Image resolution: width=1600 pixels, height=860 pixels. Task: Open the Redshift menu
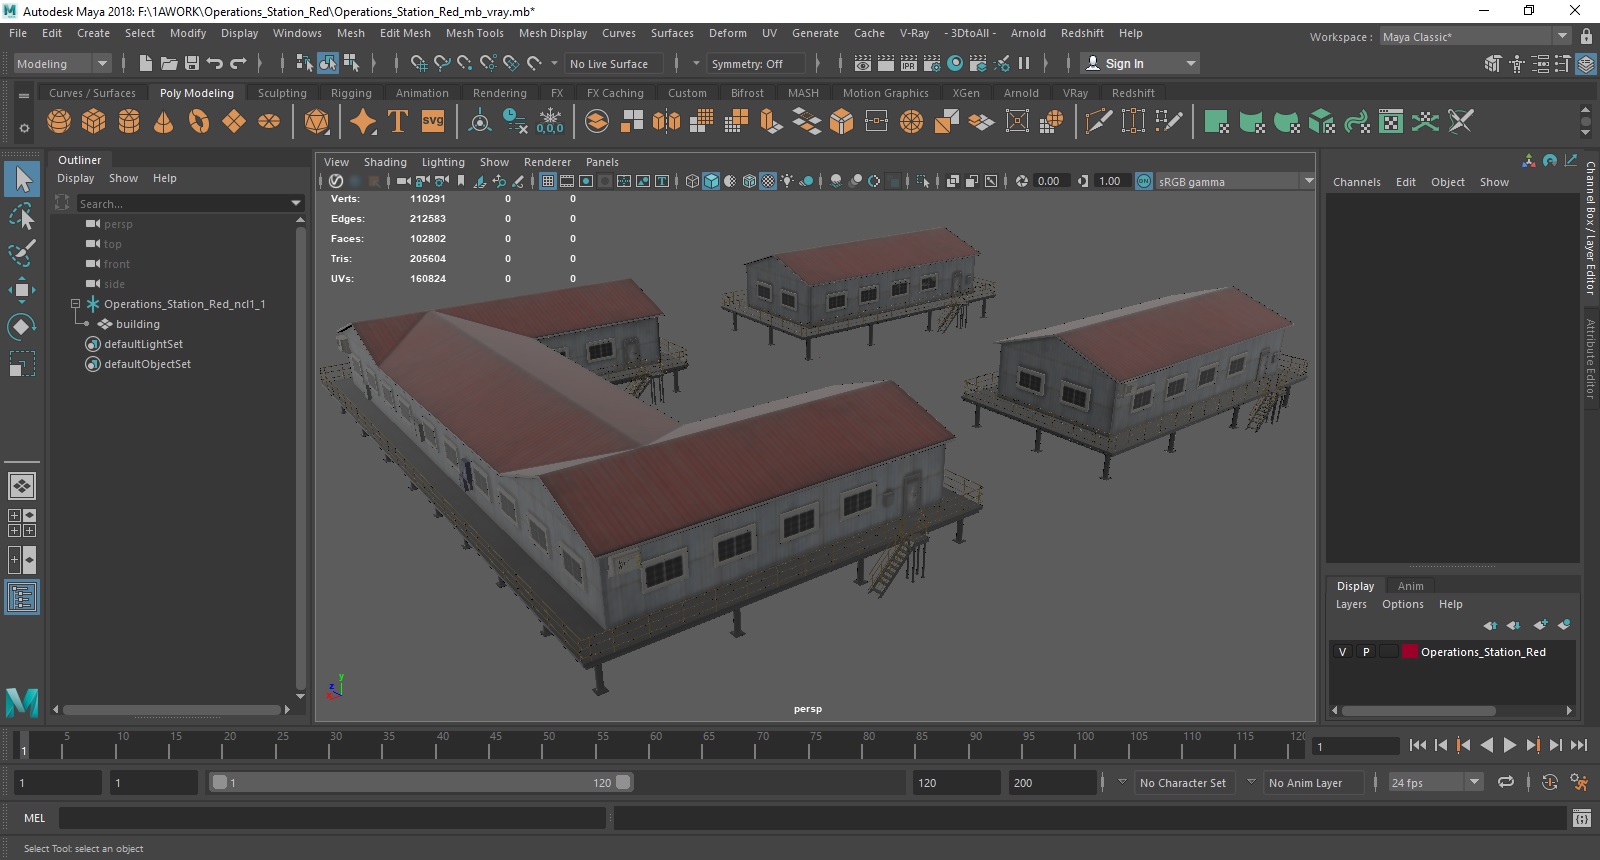[1082, 33]
